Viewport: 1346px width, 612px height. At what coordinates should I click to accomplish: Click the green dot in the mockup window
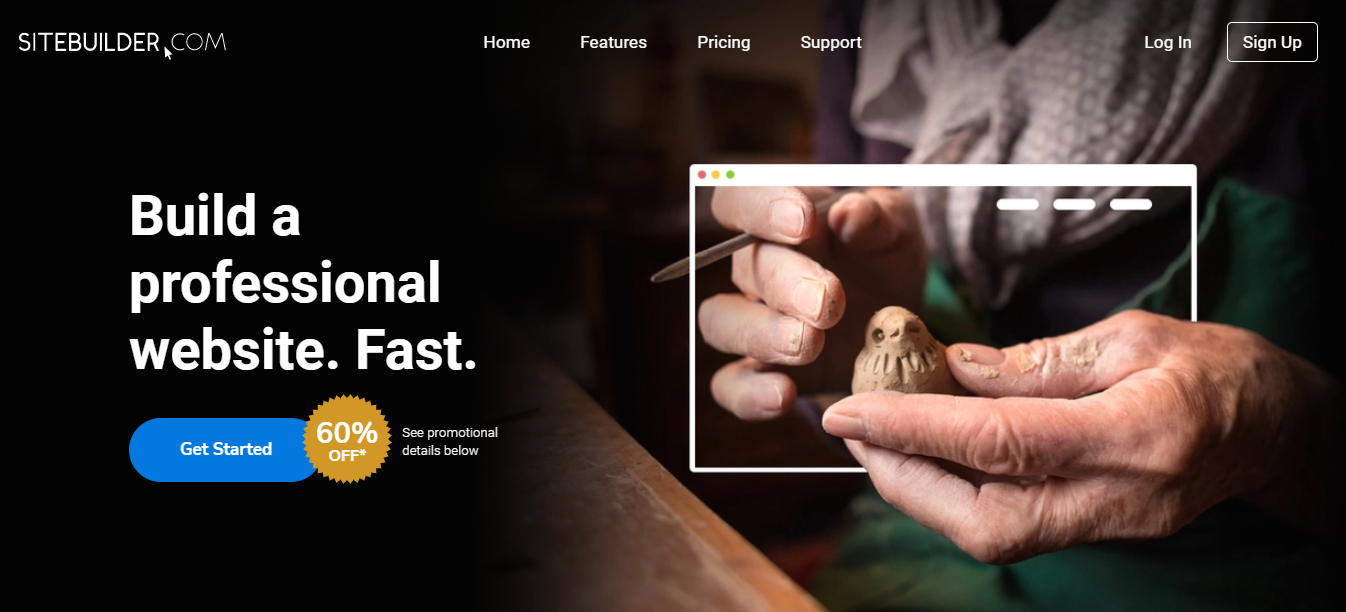[730, 175]
